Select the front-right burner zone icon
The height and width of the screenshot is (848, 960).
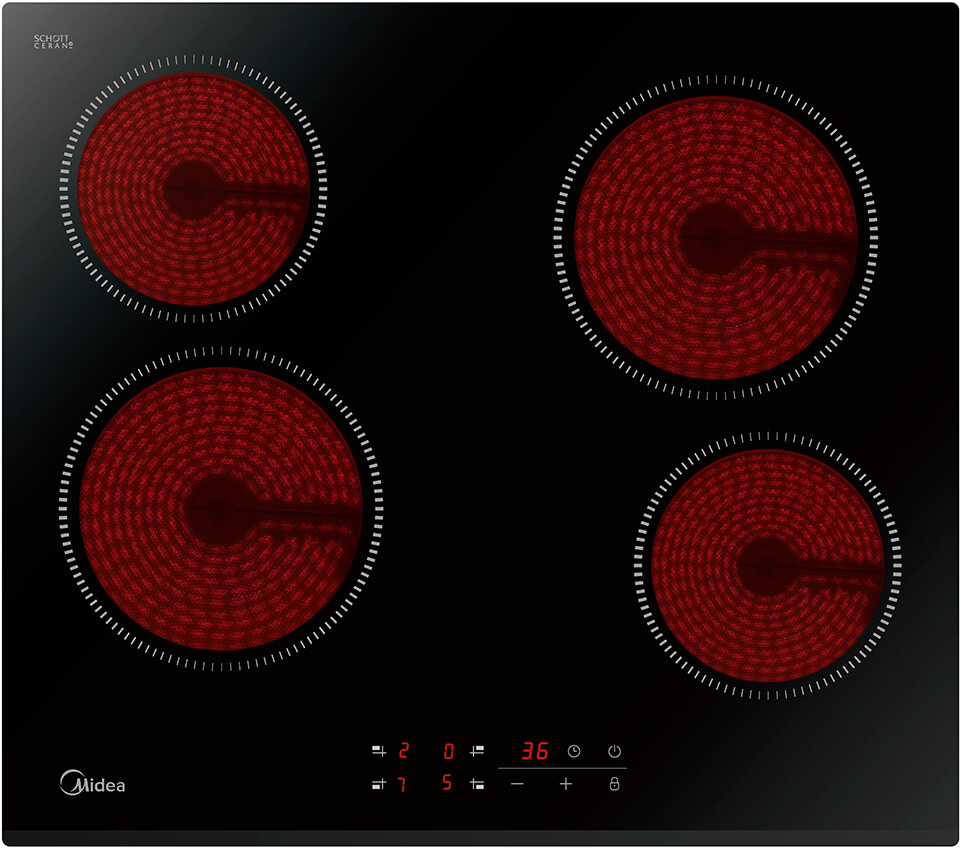click(x=478, y=785)
